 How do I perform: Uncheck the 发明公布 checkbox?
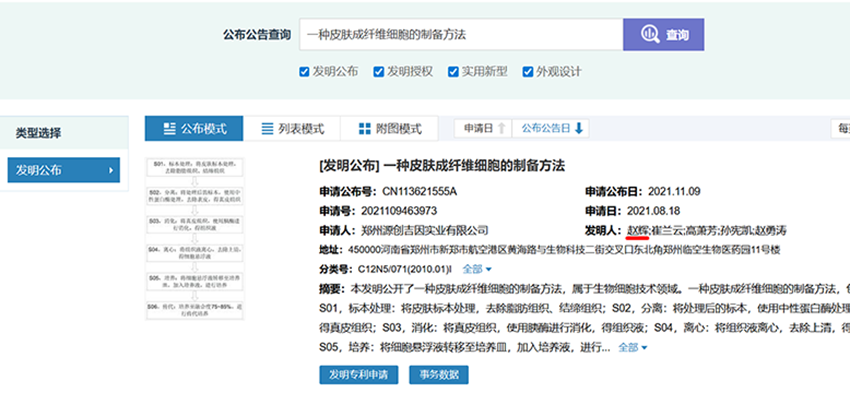pos(304,72)
